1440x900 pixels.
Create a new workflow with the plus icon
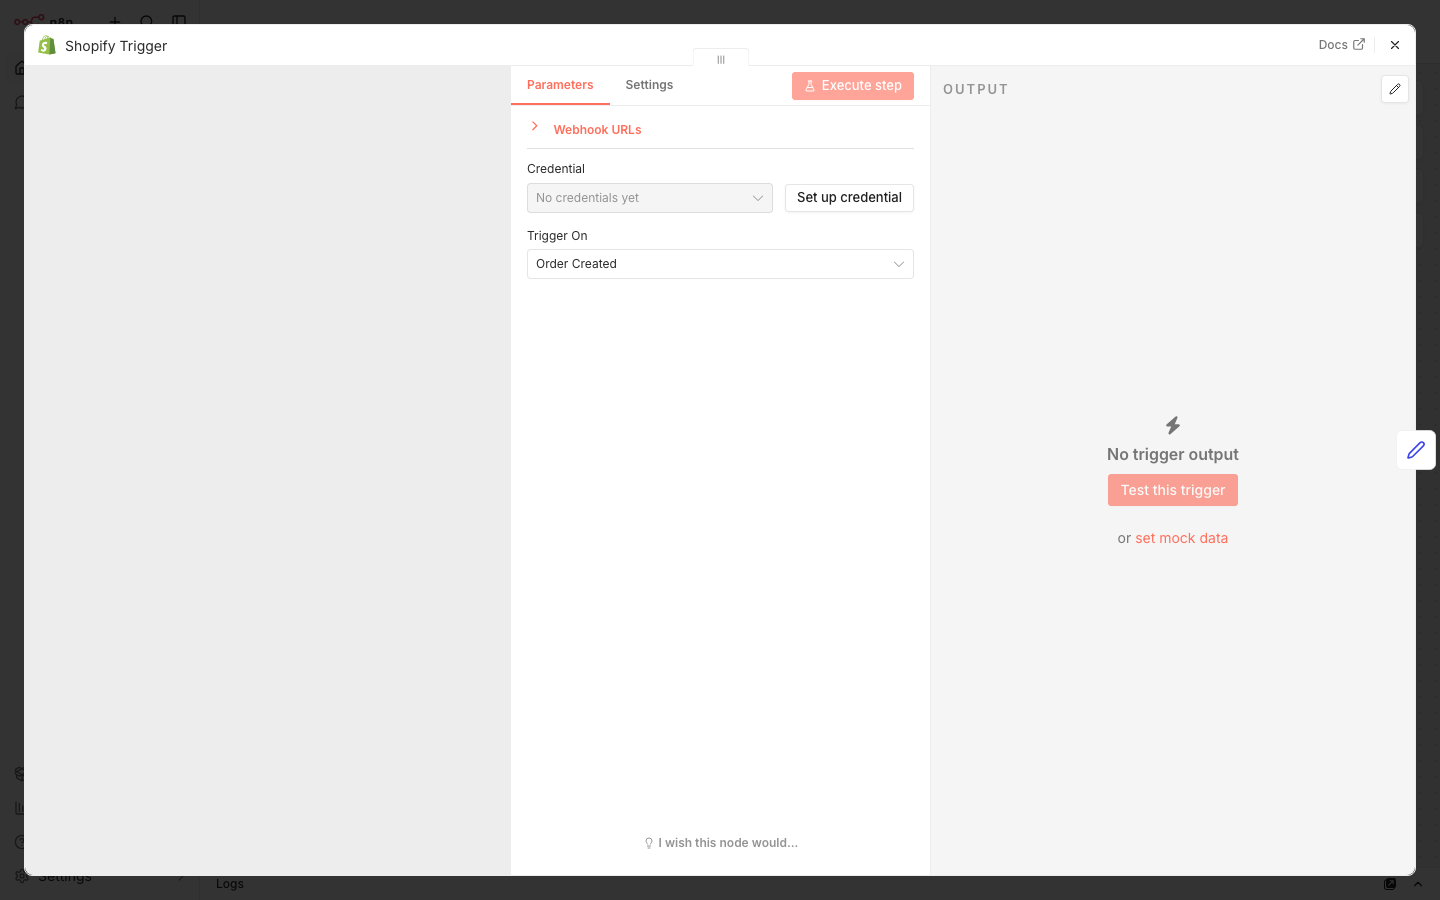[x=114, y=21]
